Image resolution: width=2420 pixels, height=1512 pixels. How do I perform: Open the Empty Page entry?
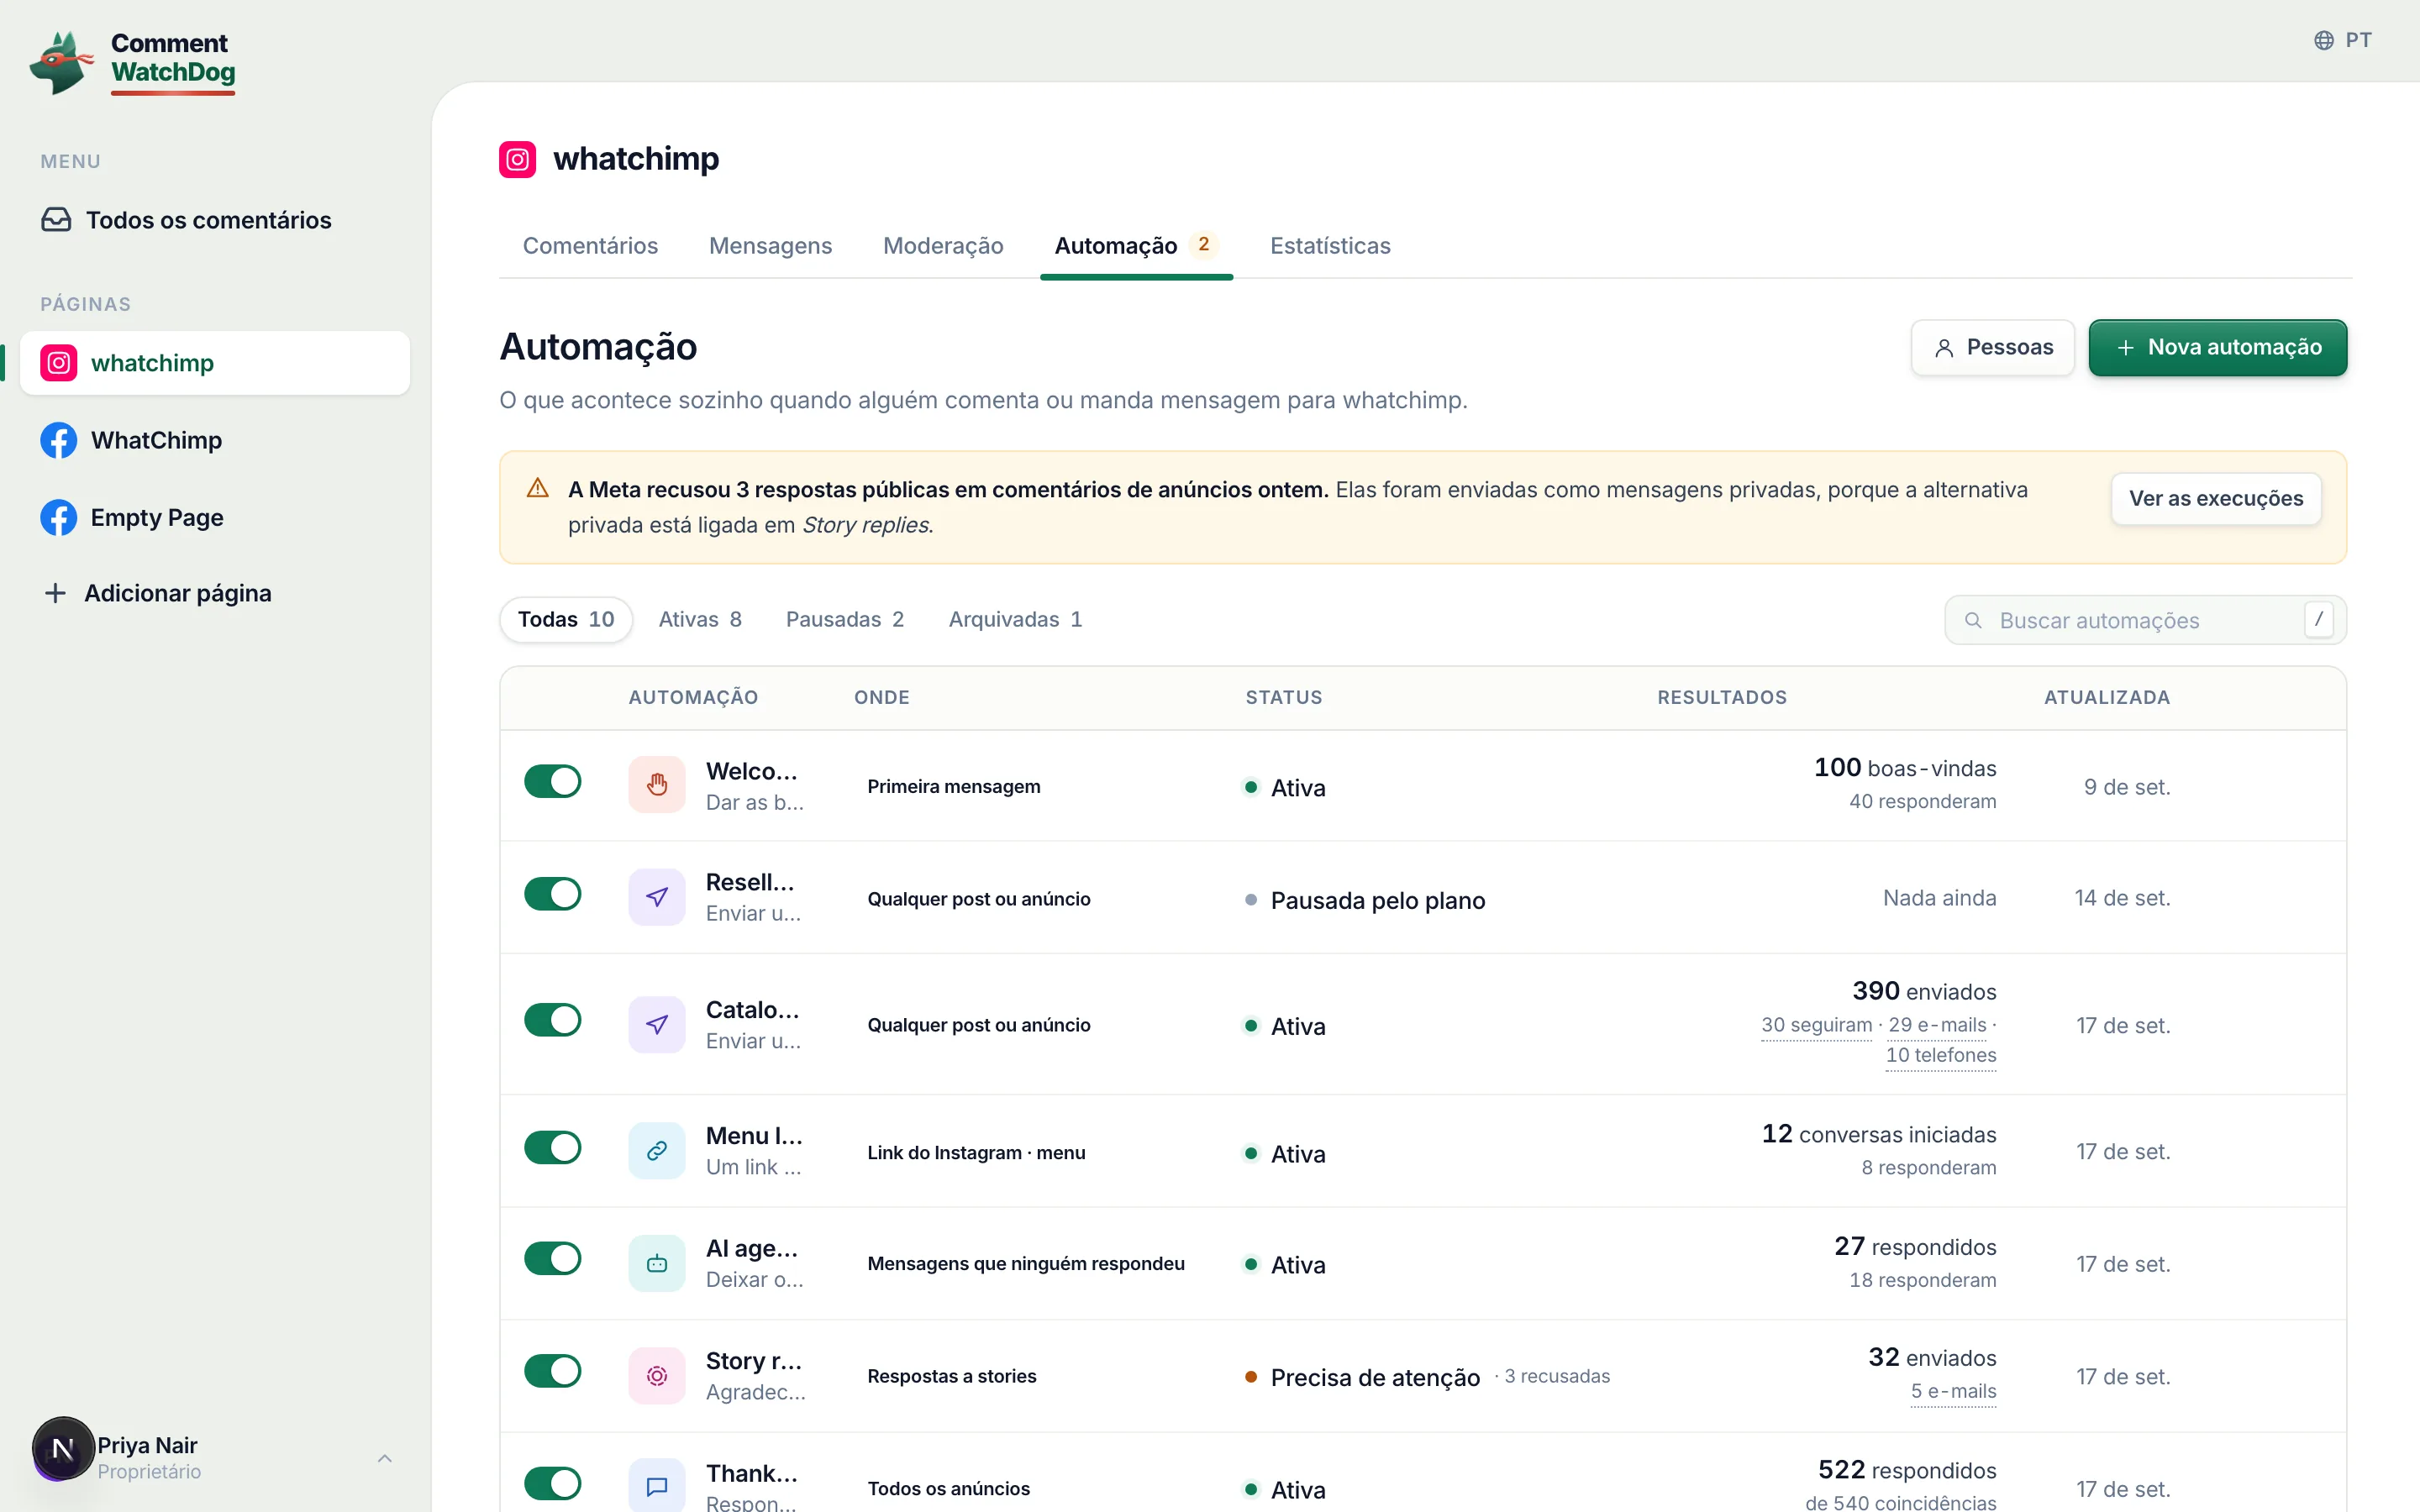pos(215,517)
